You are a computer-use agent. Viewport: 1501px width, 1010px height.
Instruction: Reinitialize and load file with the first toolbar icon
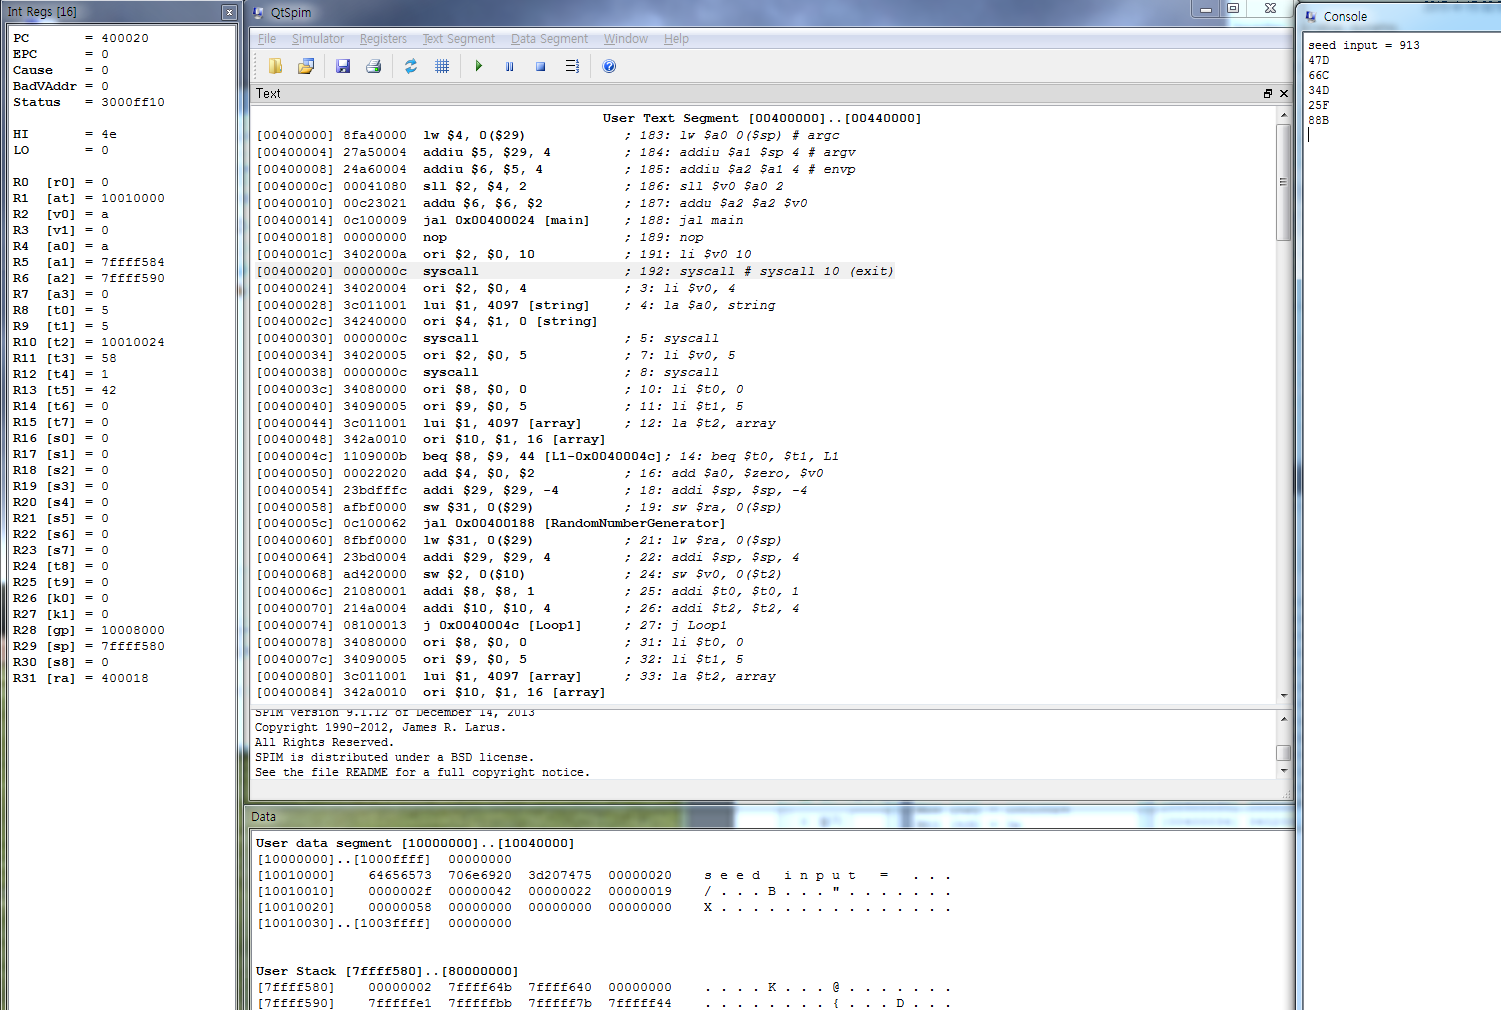pos(275,65)
